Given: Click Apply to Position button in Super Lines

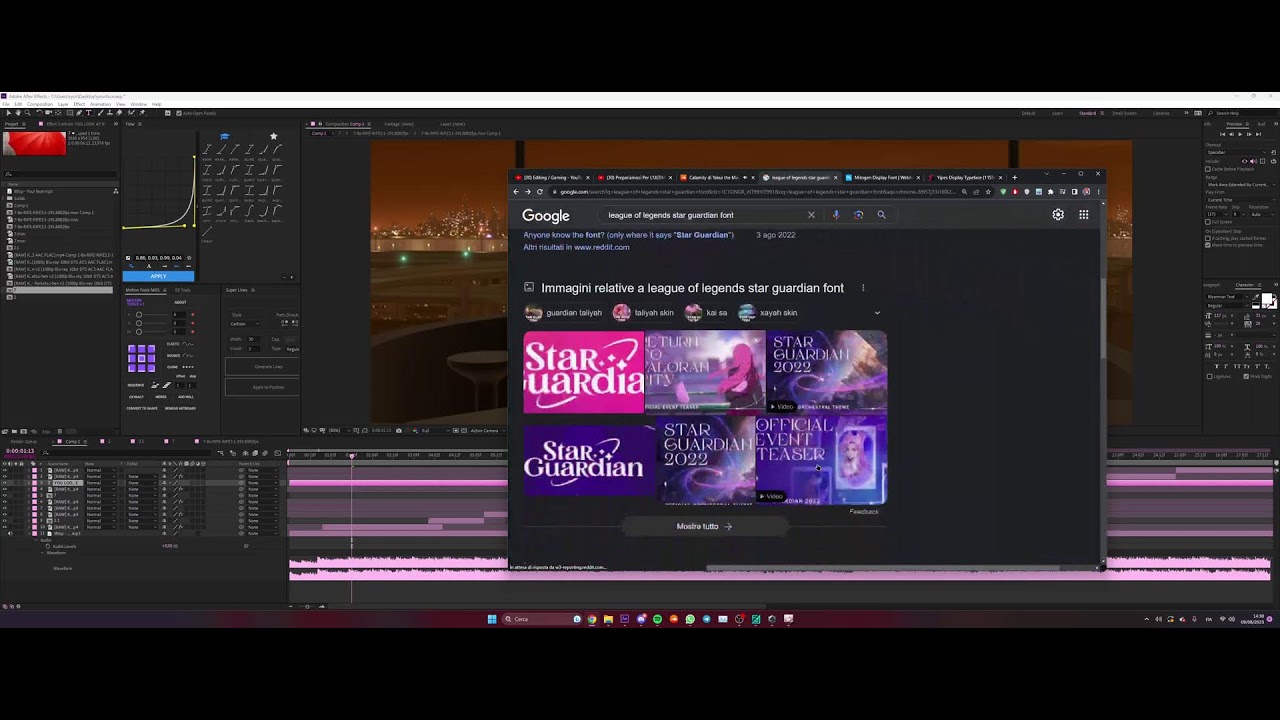Looking at the screenshot, I should tap(269, 387).
